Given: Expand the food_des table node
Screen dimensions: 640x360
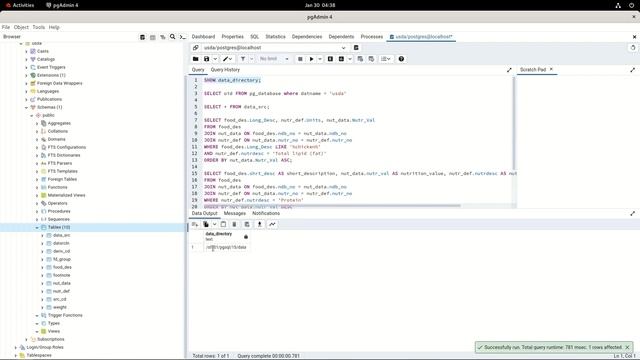Looking at the screenshot, I should 42,267.
